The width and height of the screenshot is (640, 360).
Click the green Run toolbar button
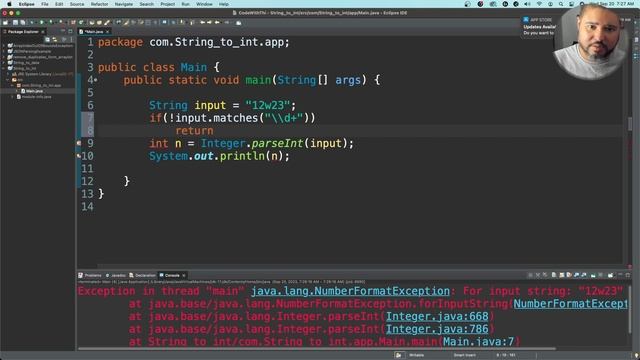[x=42, y=22]
